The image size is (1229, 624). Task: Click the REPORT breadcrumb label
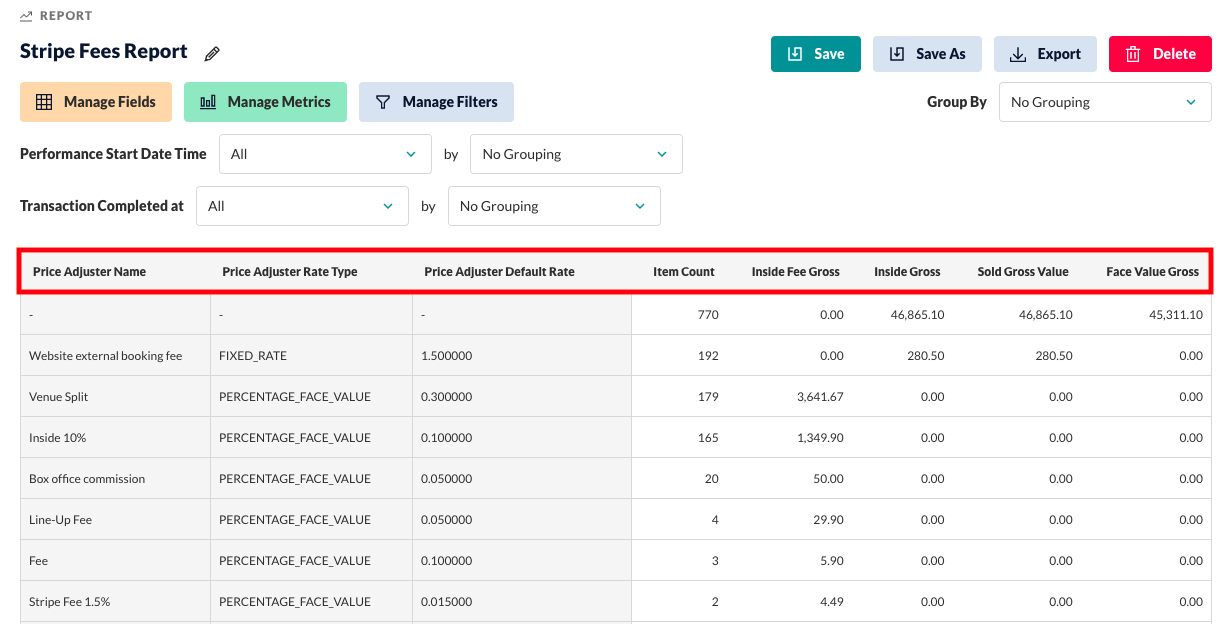(x=67, y=16)
